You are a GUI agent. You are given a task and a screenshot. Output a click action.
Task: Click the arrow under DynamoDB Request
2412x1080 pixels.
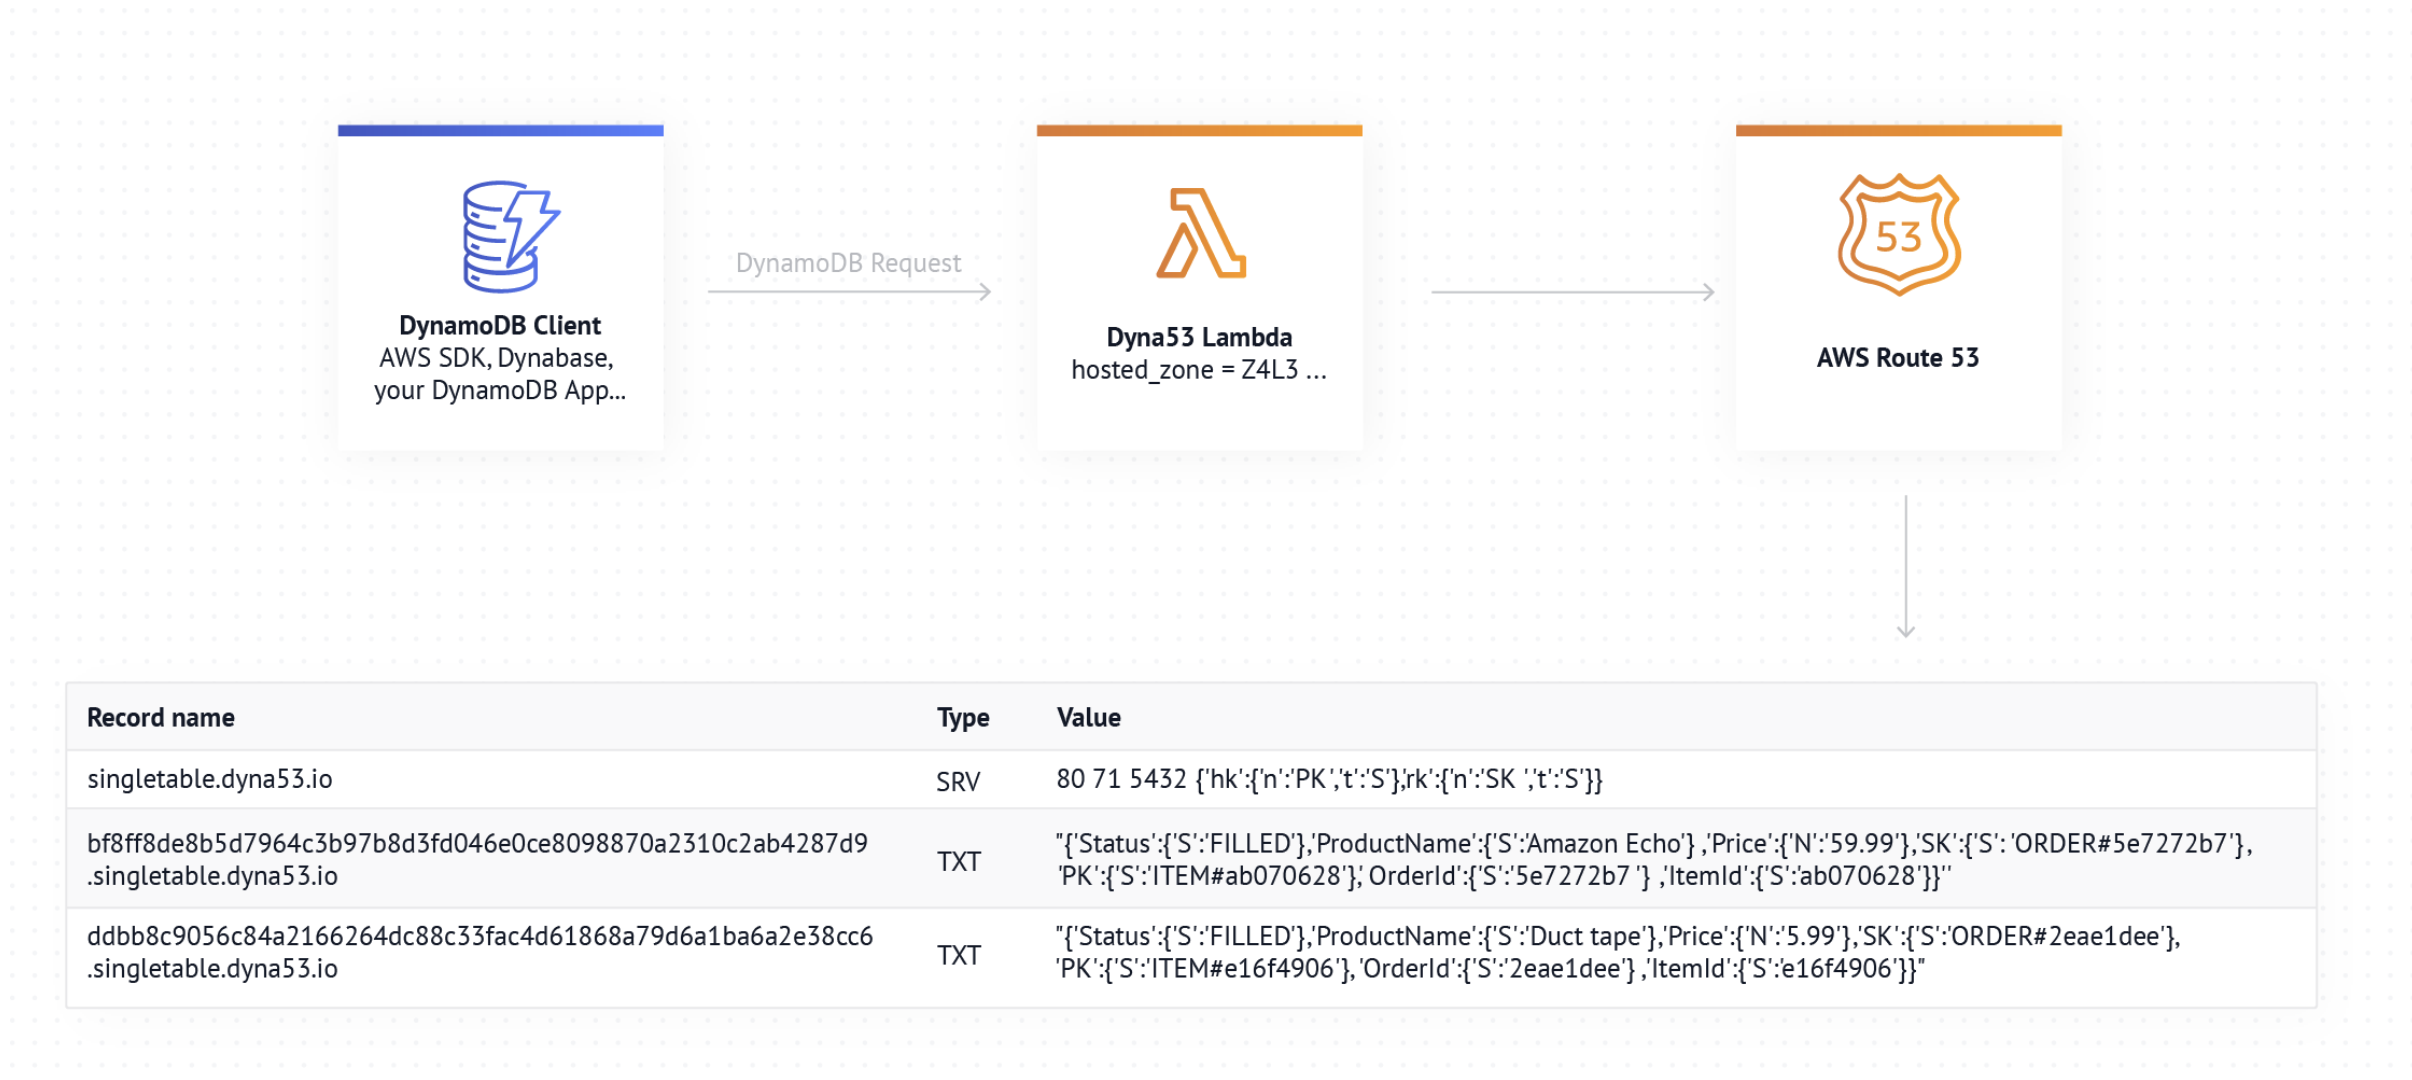pyautogui.click(x=849, y=292)
